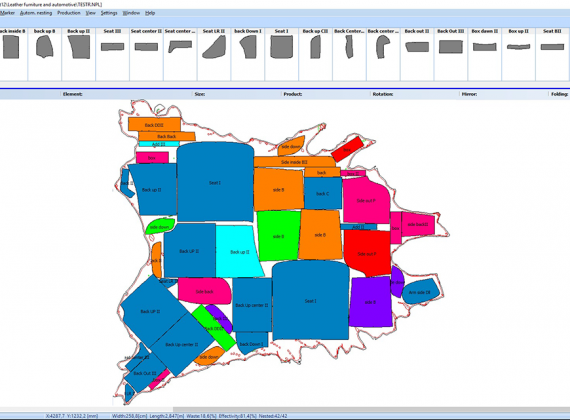Click the Length:2.847[m] status entry
The image size is (570, 420).
click(166, 416)
